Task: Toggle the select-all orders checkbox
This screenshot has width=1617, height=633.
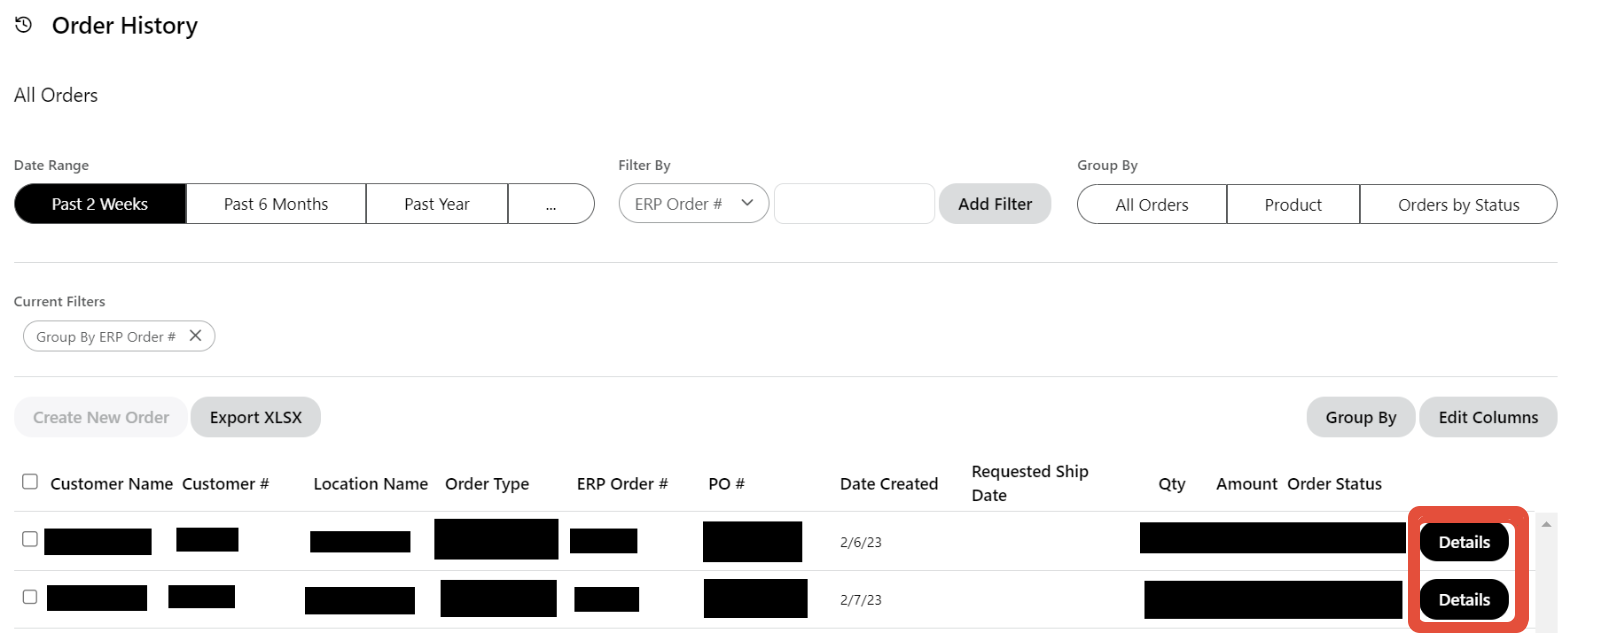Action: point(30,482)
